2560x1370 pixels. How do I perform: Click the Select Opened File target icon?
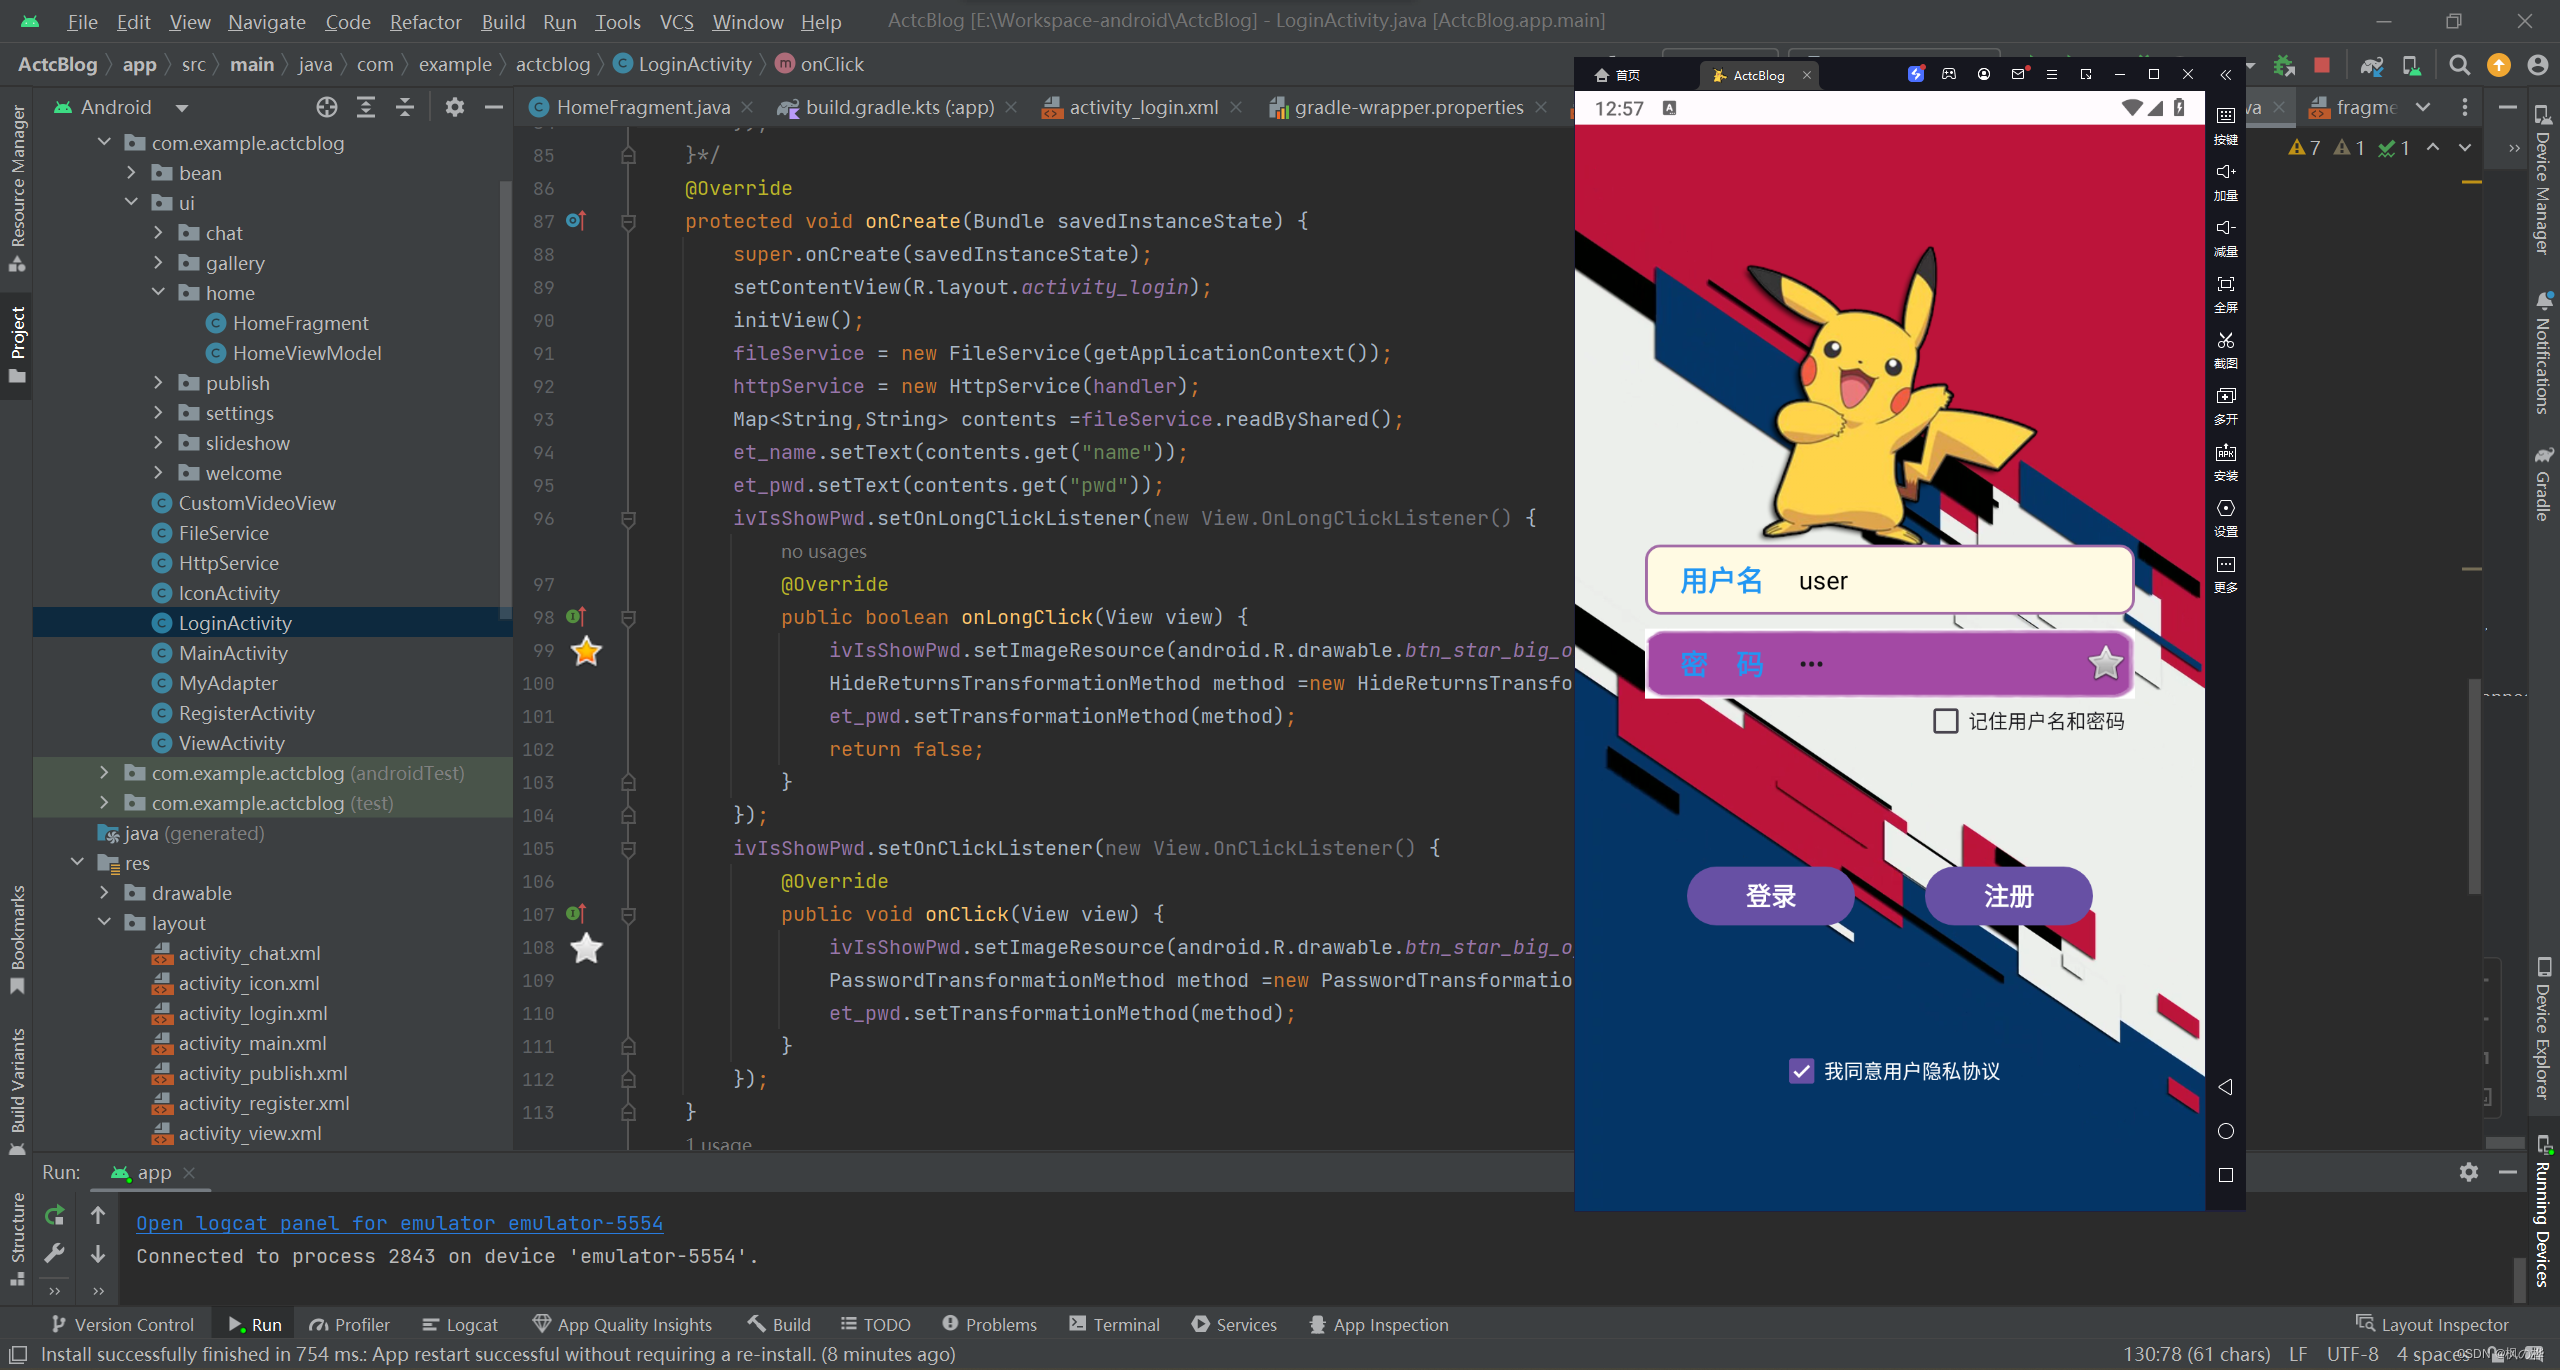click(327, 107)
